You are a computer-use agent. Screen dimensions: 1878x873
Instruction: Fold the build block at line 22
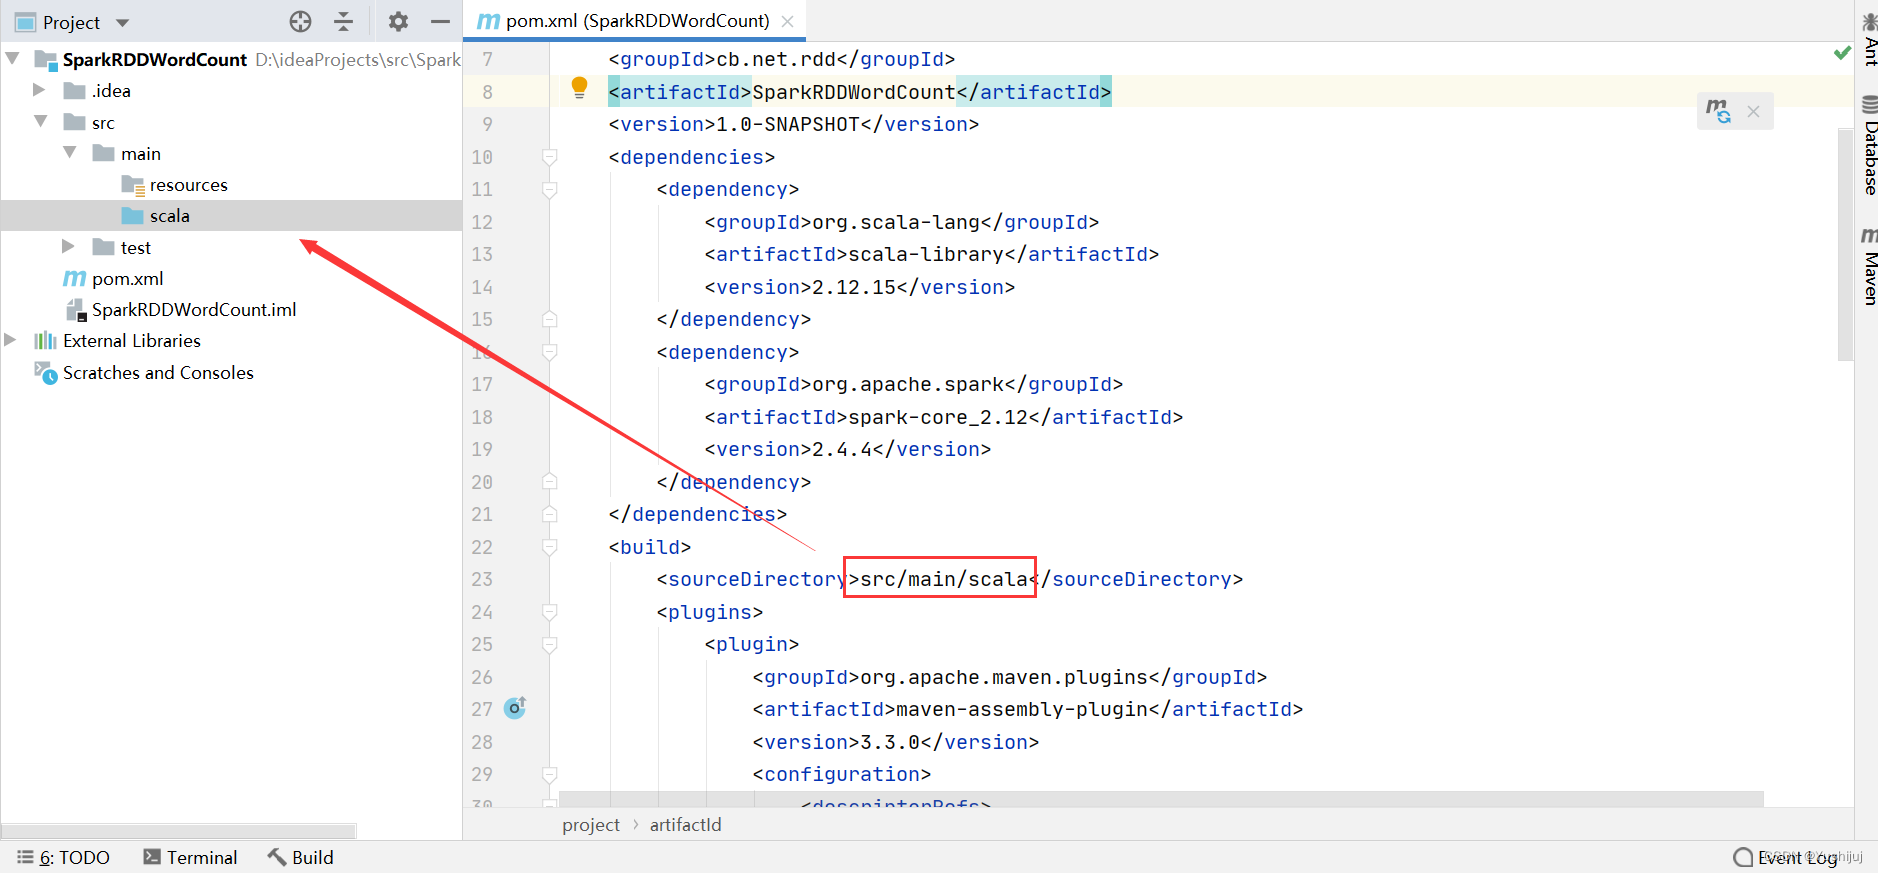[x=549, y=547]
